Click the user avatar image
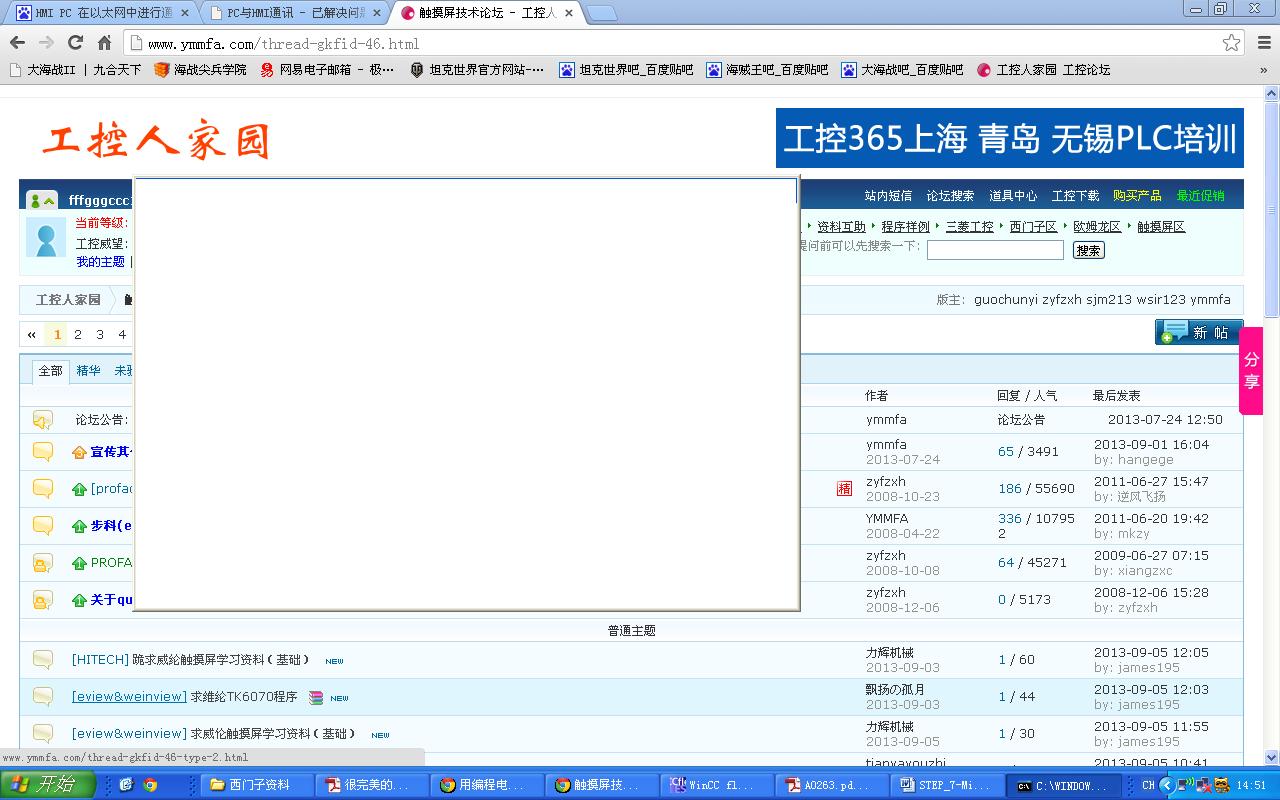The image size is (1280, 800). pyautogui.click(x=46, y=238)
